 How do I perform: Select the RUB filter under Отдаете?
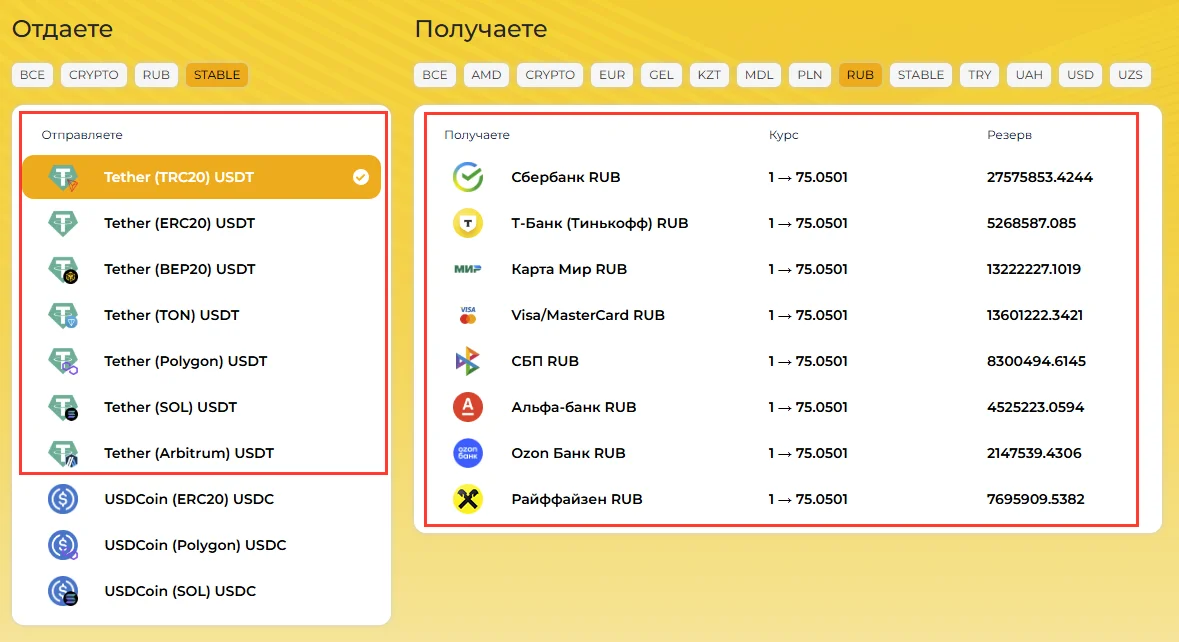click(x=156, y=74)
